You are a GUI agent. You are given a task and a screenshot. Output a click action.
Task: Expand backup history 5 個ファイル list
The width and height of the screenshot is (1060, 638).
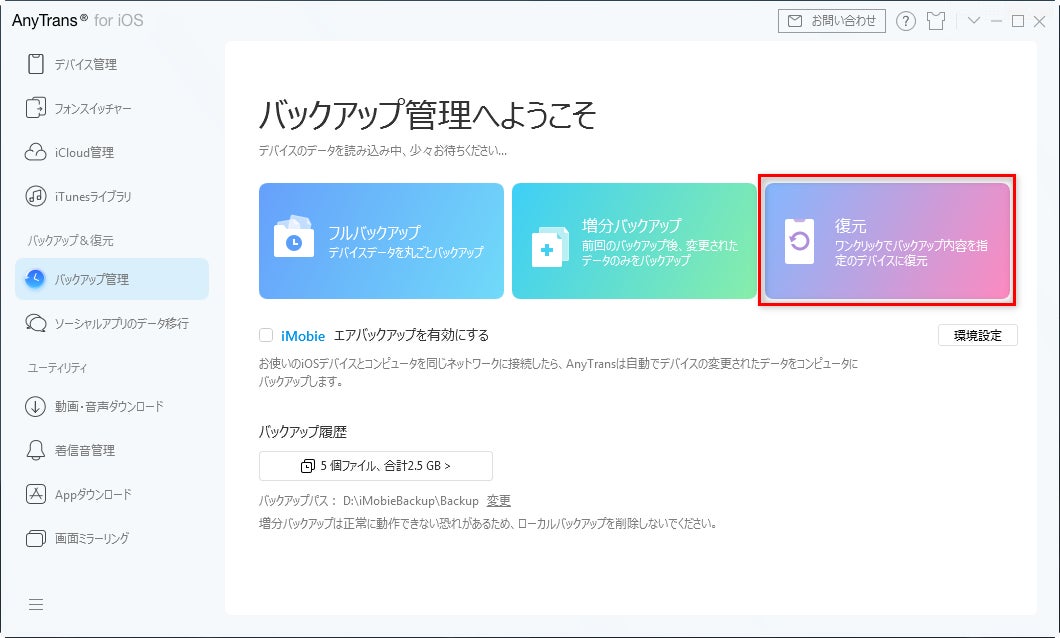tap(376, 466)
